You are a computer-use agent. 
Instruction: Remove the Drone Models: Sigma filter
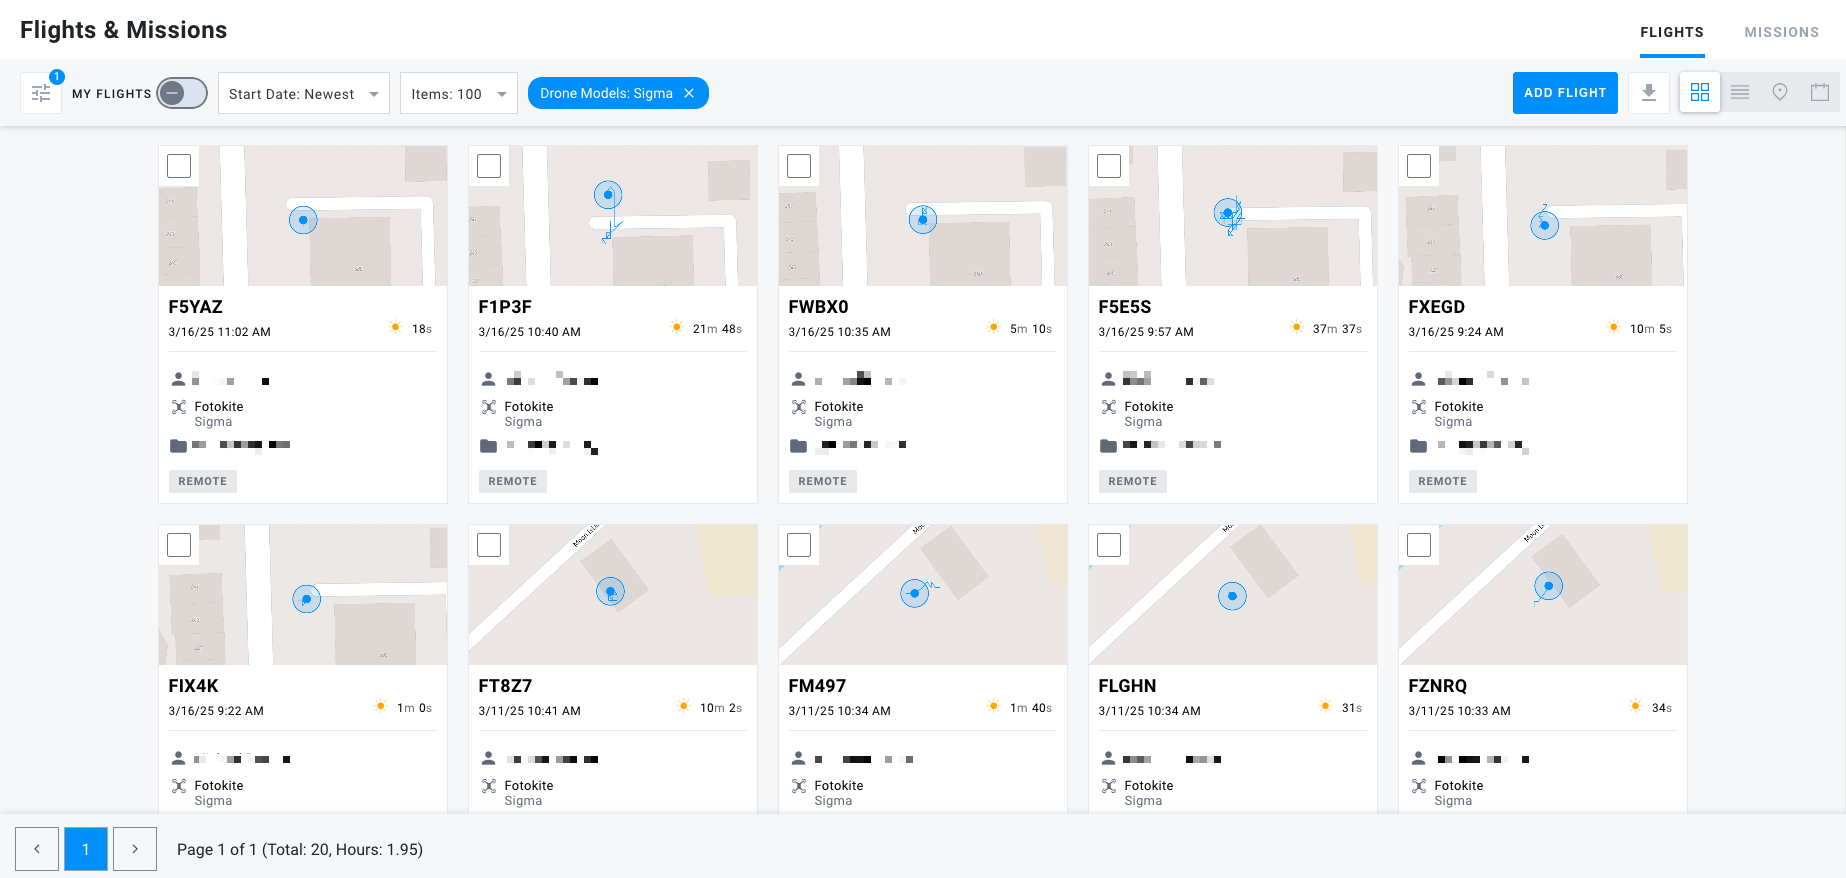pos(689,93)
